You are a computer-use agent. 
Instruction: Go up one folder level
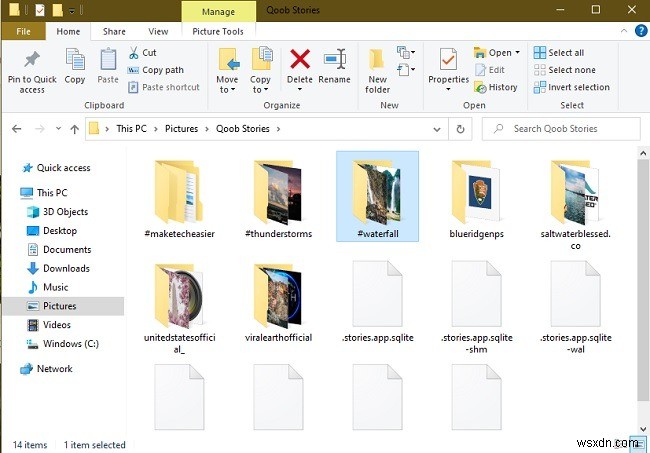click(x=75, y=129)
